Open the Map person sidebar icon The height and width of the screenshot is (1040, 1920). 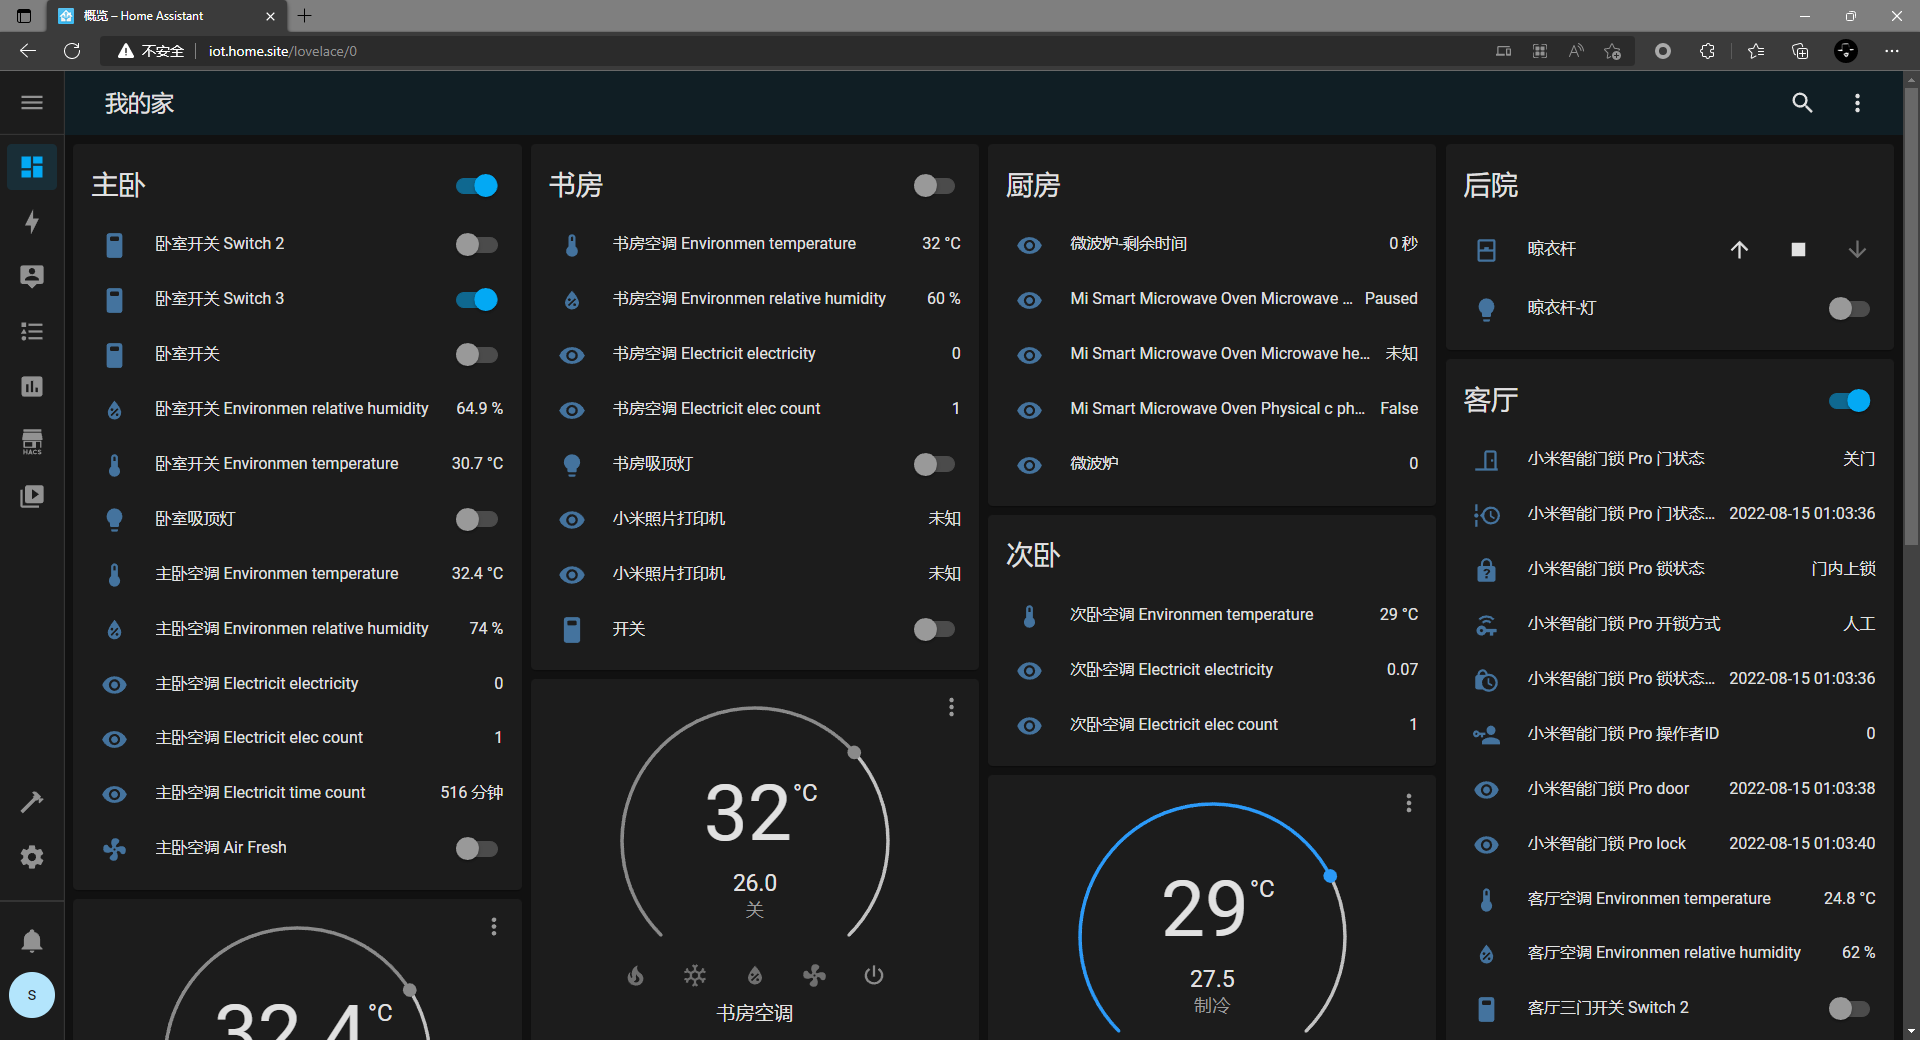click(x=32, y=276)
